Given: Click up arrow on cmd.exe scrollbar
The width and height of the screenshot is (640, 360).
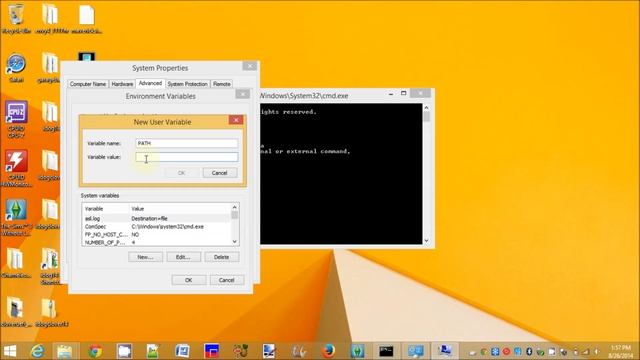Looking at the screenshot, I should [x=427, y=108].
